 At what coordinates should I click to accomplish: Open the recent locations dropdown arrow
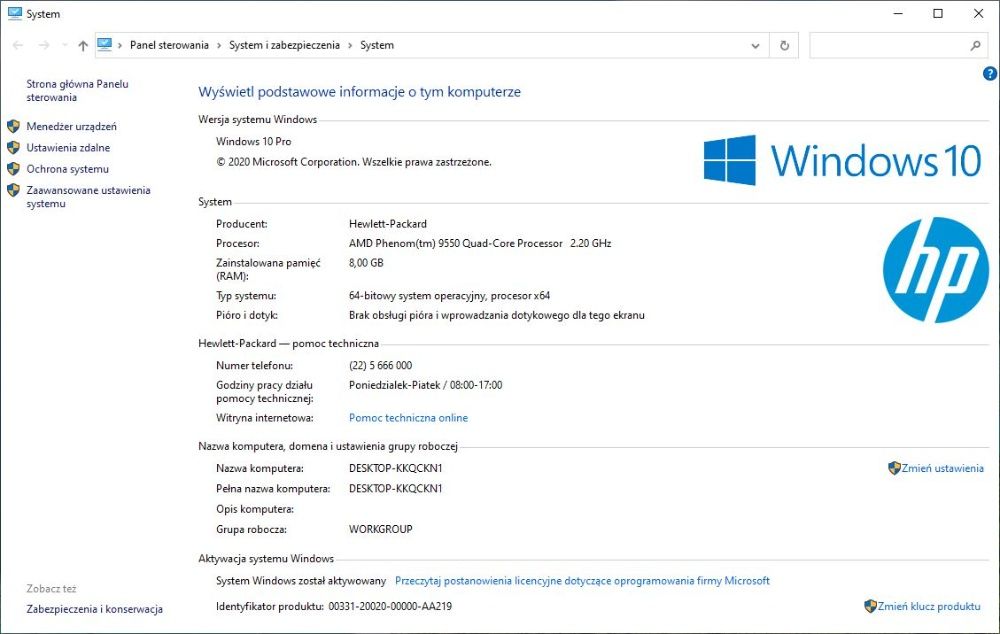(64, 45)
